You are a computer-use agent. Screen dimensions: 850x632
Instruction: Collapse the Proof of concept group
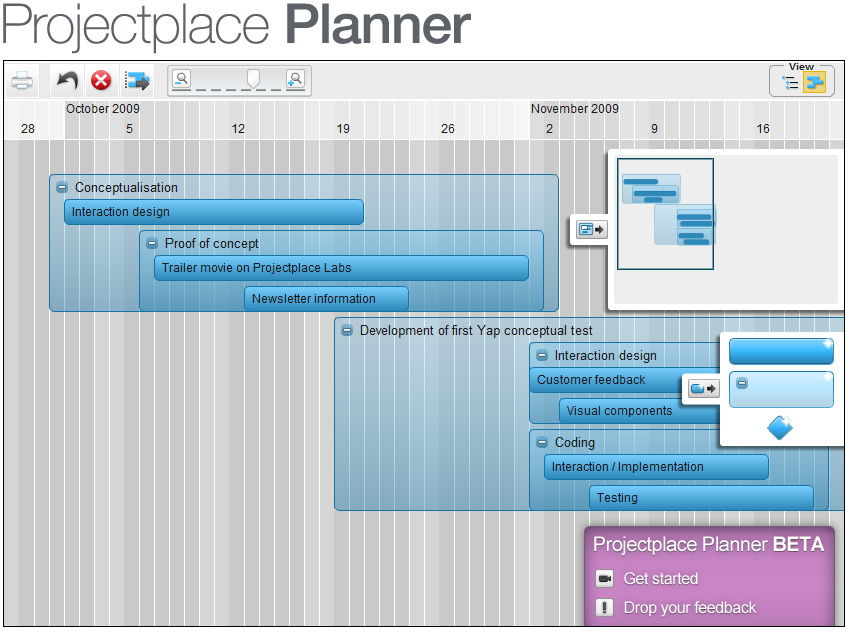pyautogui.click(x=152, y=244)
